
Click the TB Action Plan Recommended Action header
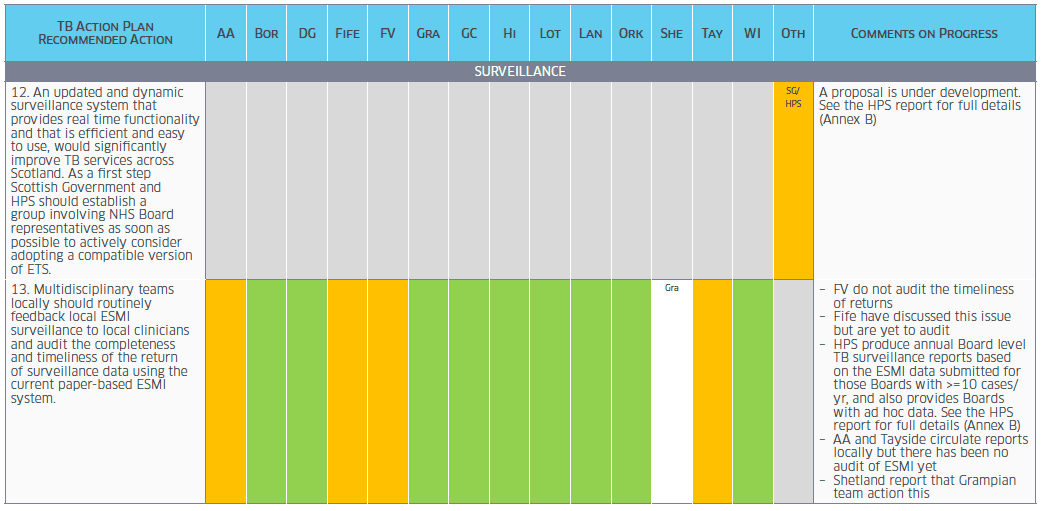pyautogui.click(x=105, y=33)
